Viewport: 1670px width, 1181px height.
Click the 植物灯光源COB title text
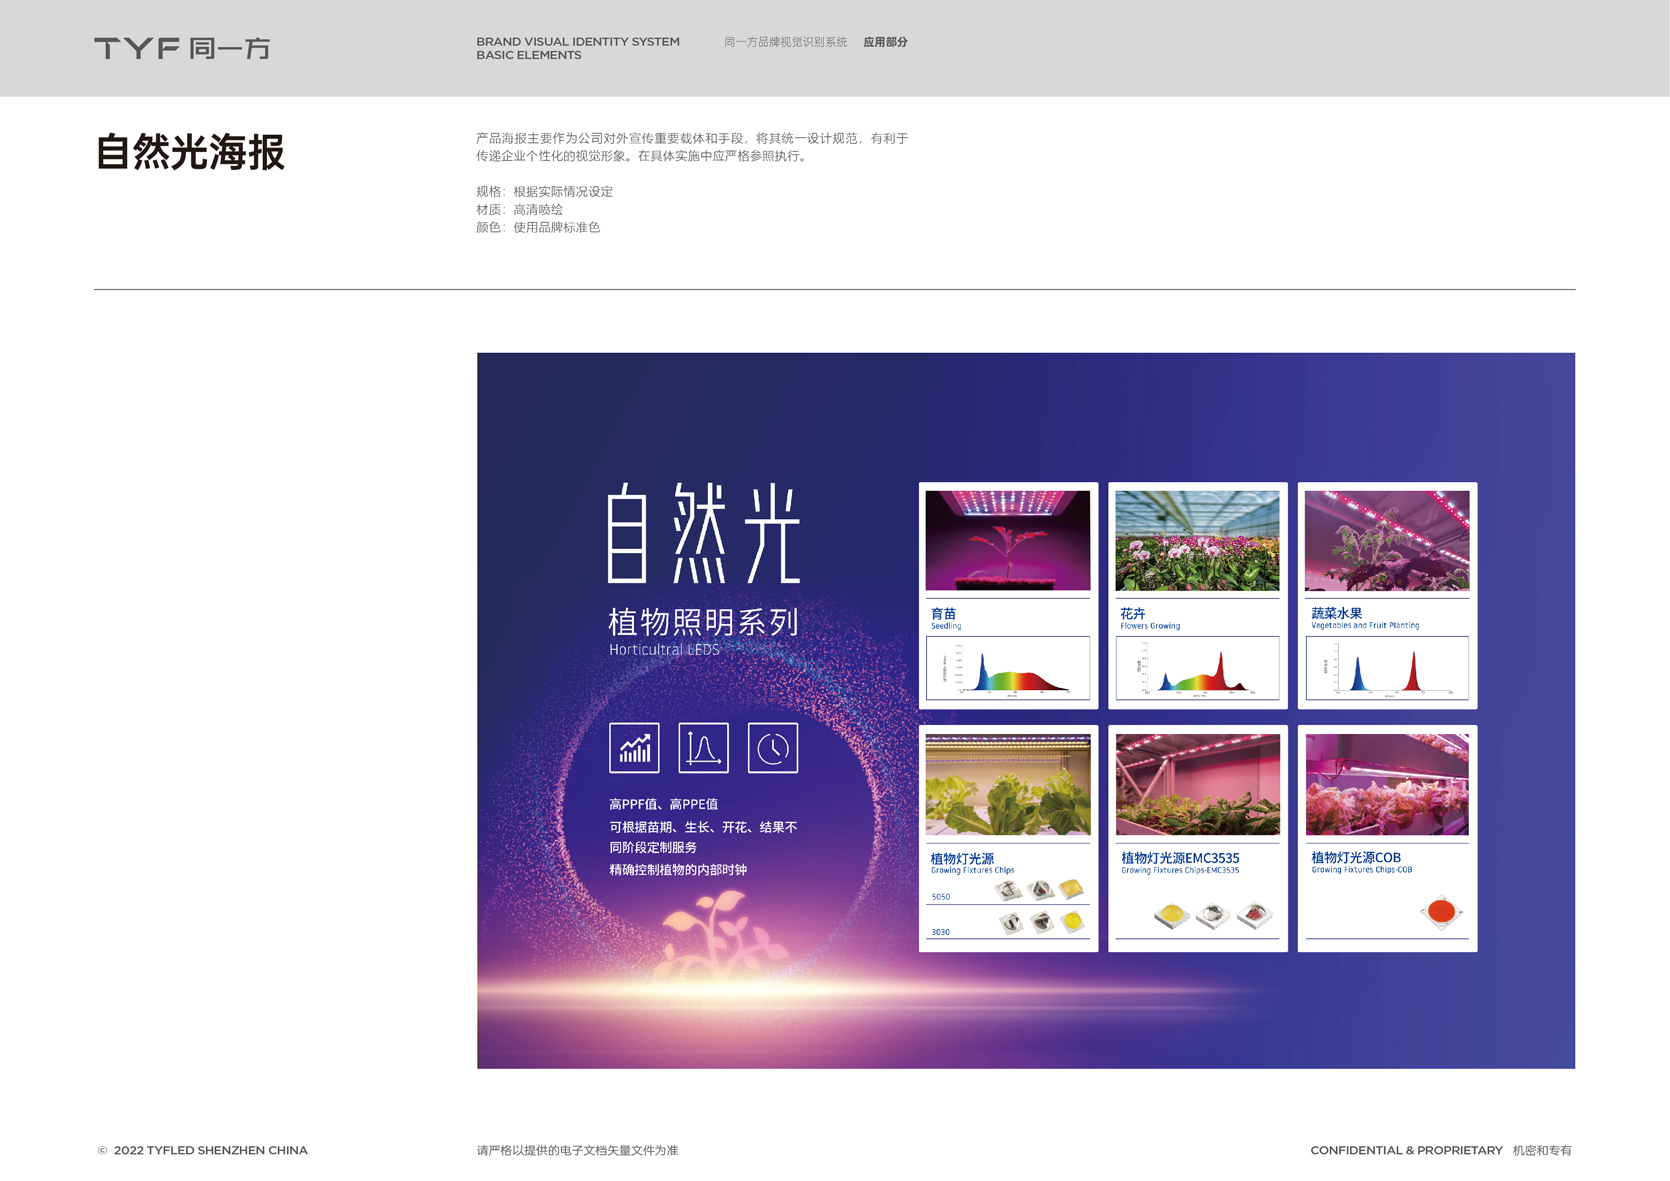pyautogui.click(x=1355, y=857)
